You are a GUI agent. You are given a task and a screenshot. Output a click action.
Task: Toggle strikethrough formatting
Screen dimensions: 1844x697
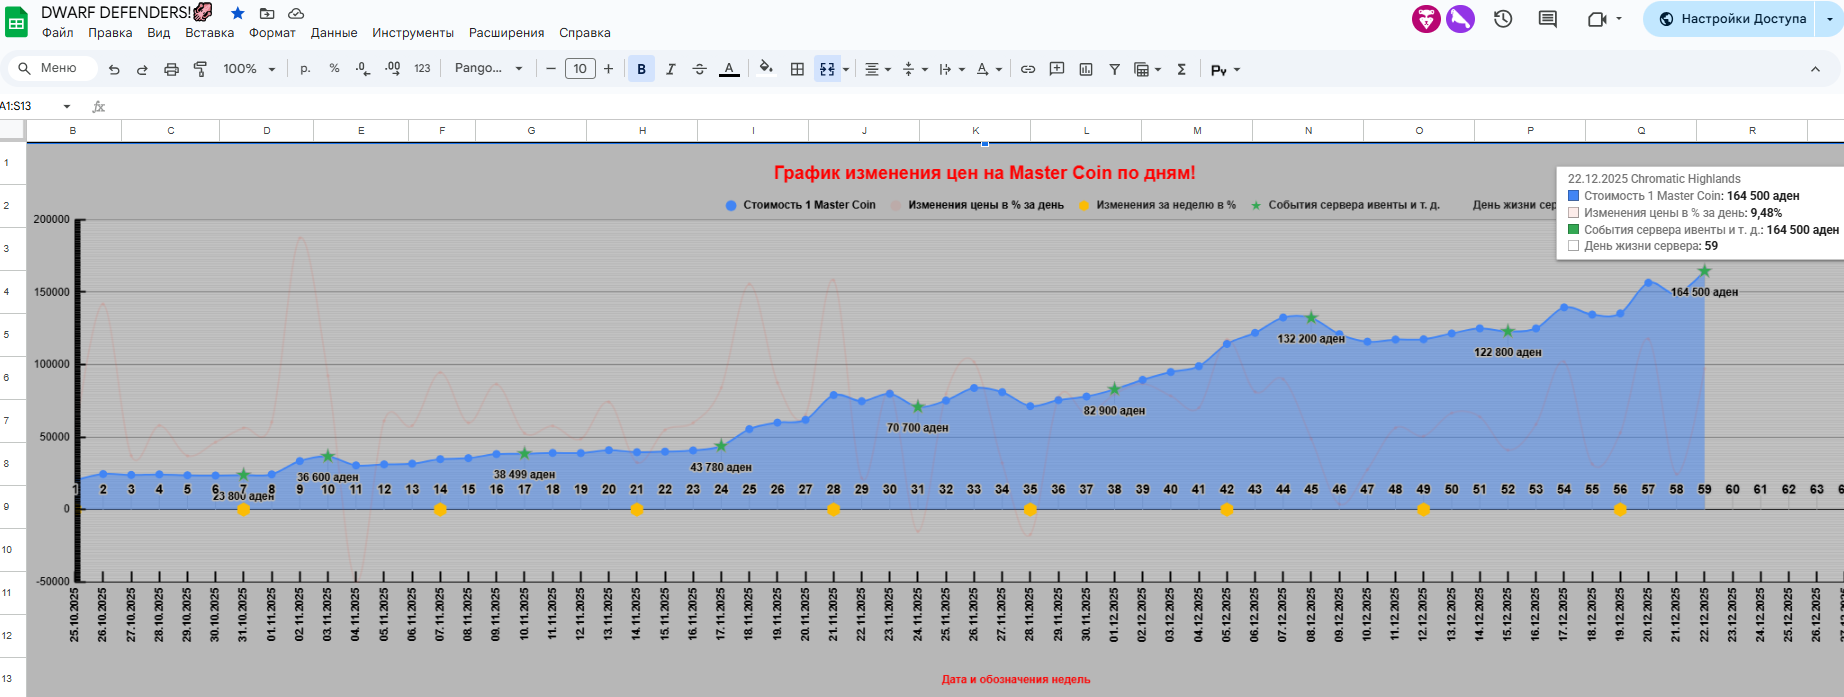[x=699, y=69]
